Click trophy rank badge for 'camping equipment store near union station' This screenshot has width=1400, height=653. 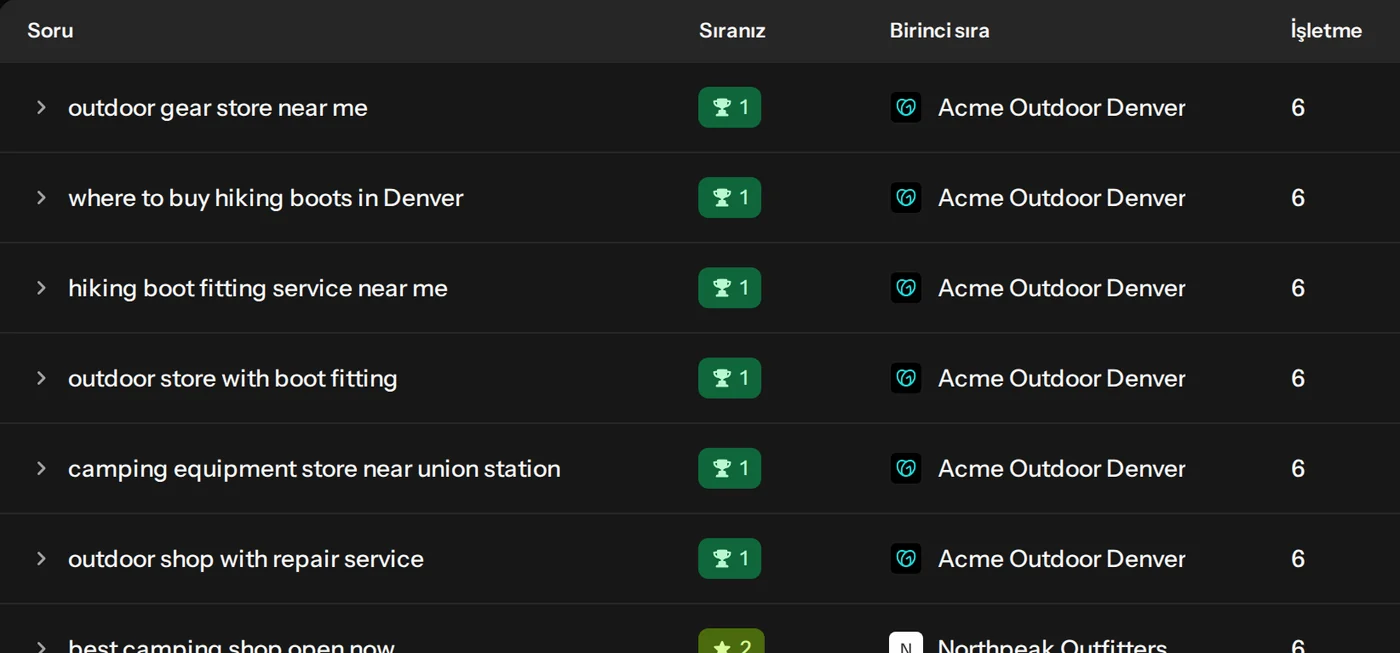[730, 468]
